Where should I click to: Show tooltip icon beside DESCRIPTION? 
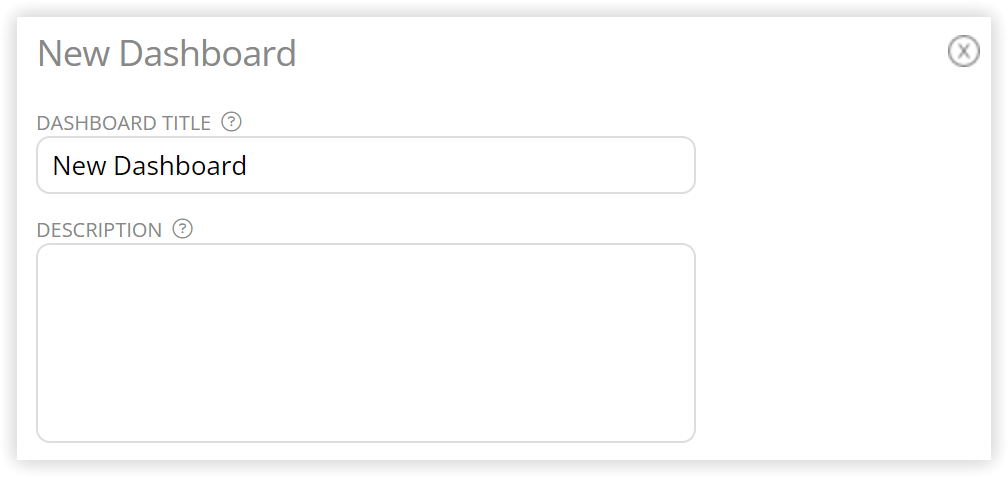[183, 228]
